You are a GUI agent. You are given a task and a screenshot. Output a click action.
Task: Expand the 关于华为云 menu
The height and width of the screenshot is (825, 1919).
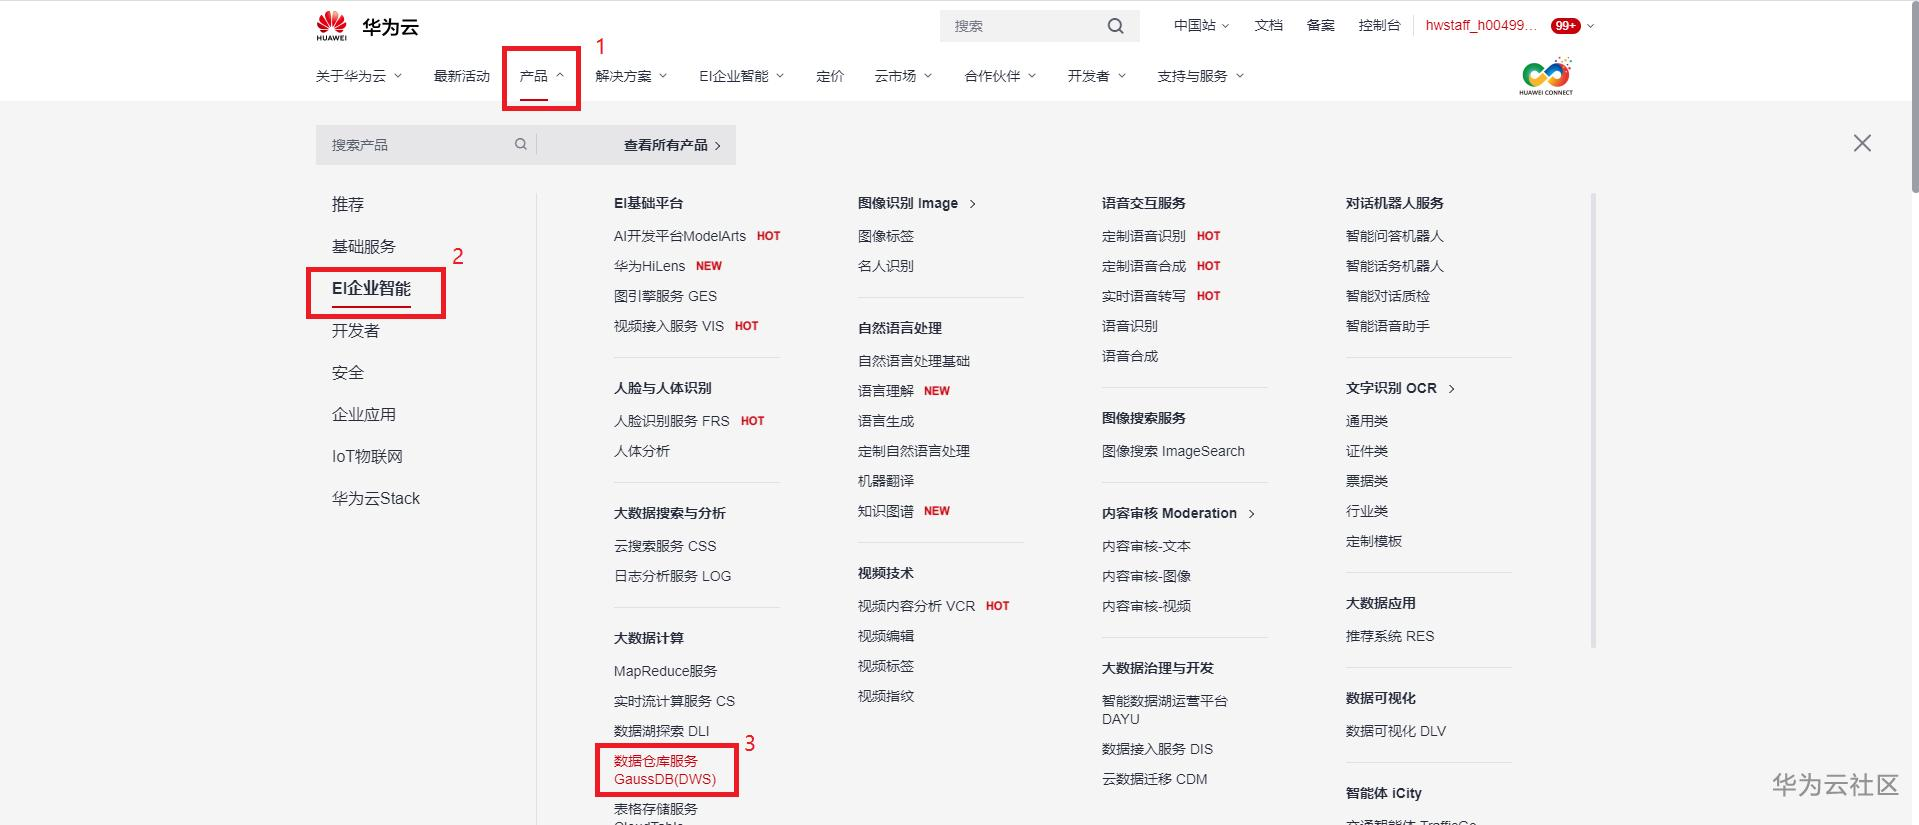(359, 76)
